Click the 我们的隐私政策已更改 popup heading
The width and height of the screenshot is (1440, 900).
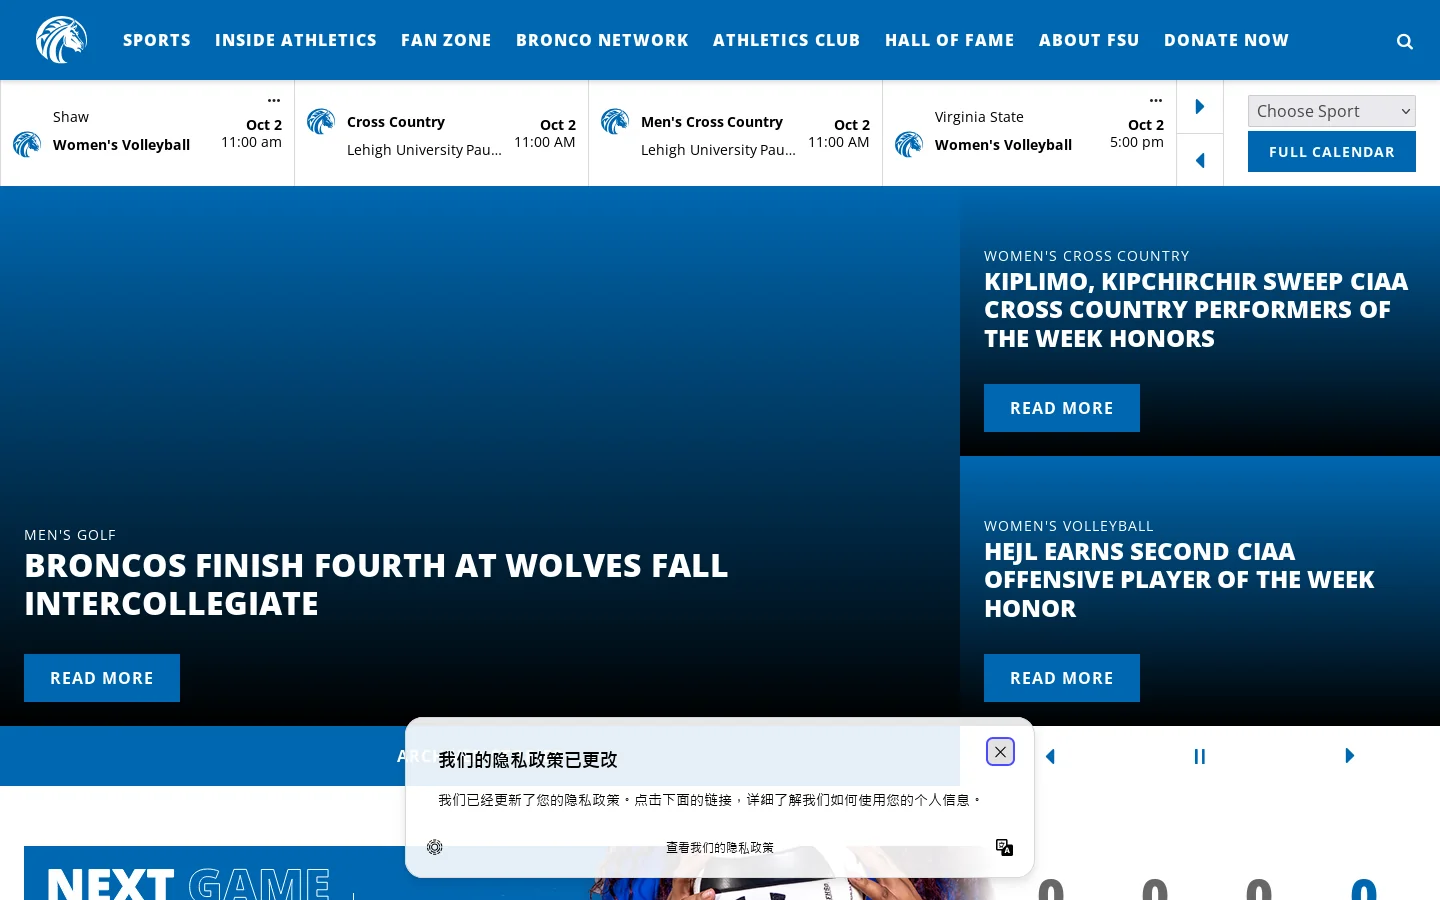[x=528, y=760]
